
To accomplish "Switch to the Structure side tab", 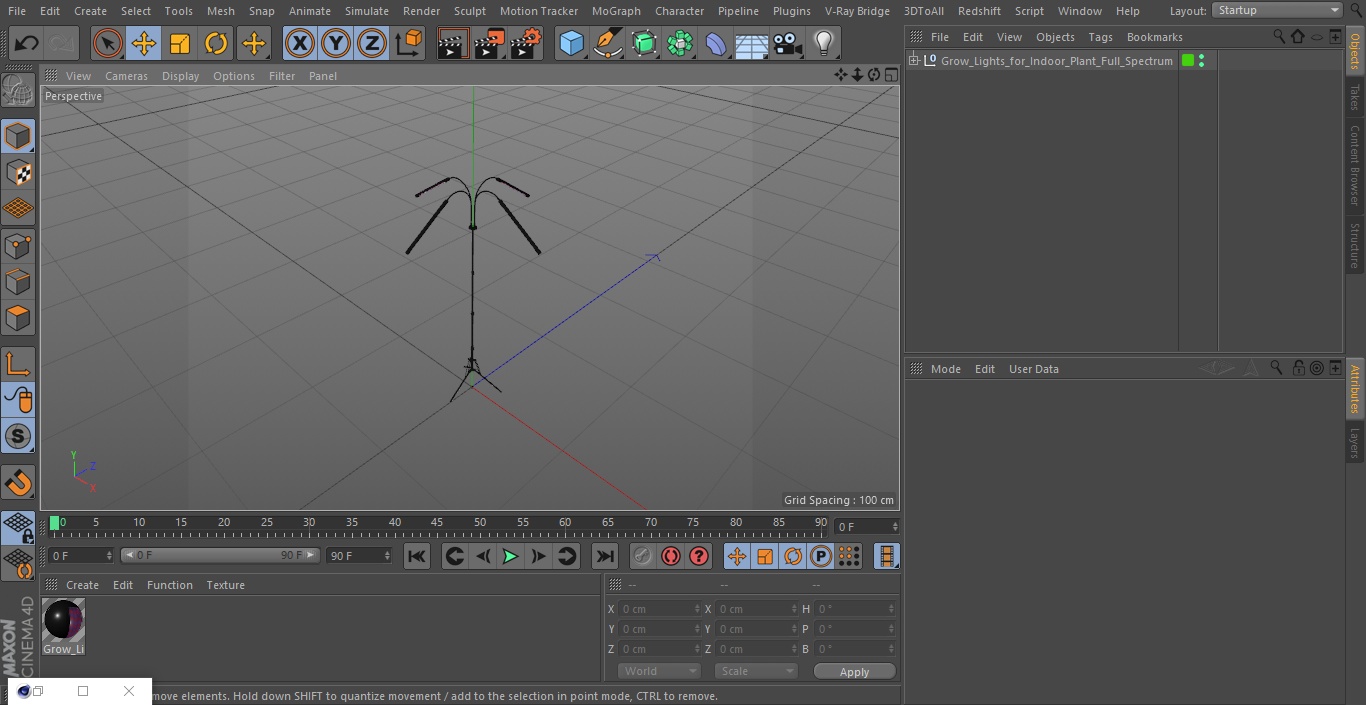I will coord(1355,246).
